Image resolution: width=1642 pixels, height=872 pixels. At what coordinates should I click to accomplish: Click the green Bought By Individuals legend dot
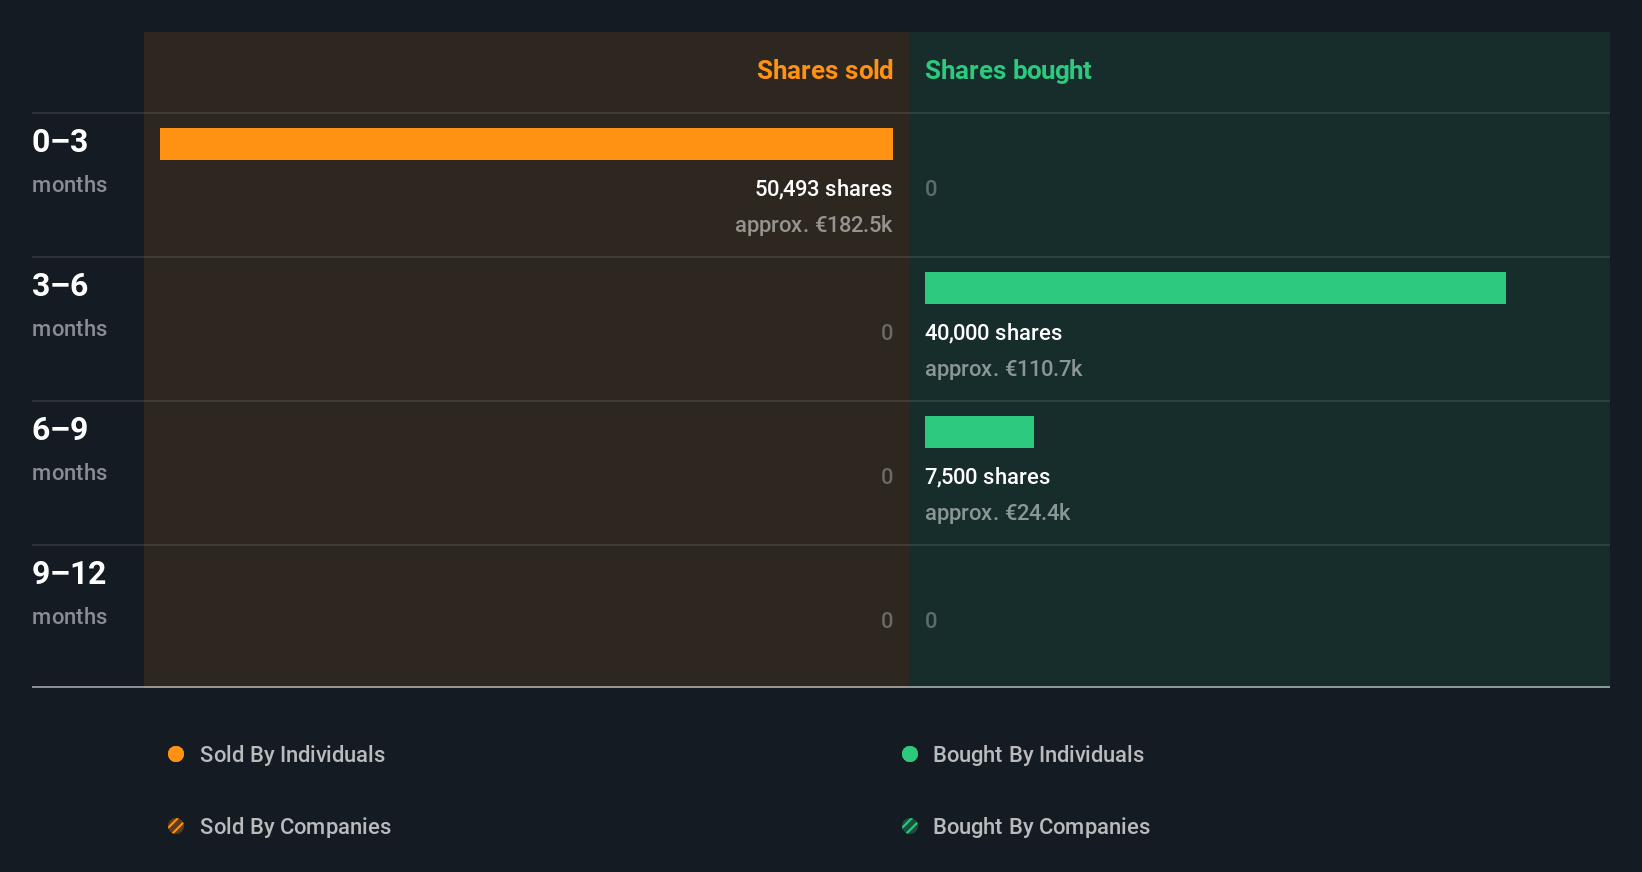pos(910,754)
